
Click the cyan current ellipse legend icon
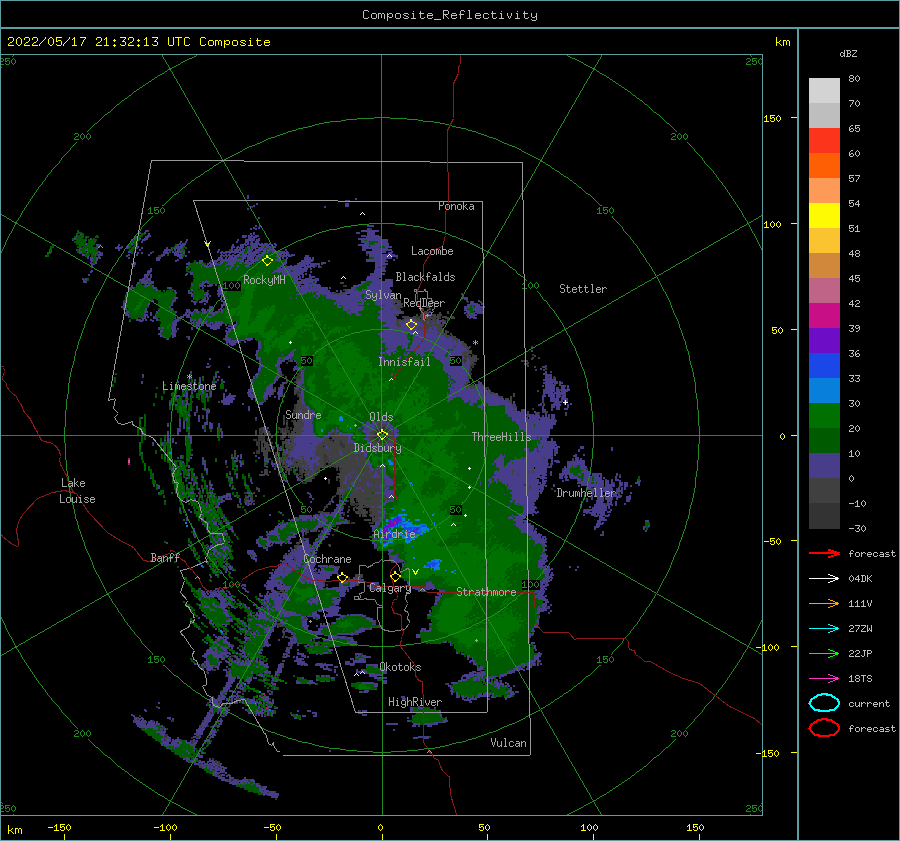pos(824,703)
